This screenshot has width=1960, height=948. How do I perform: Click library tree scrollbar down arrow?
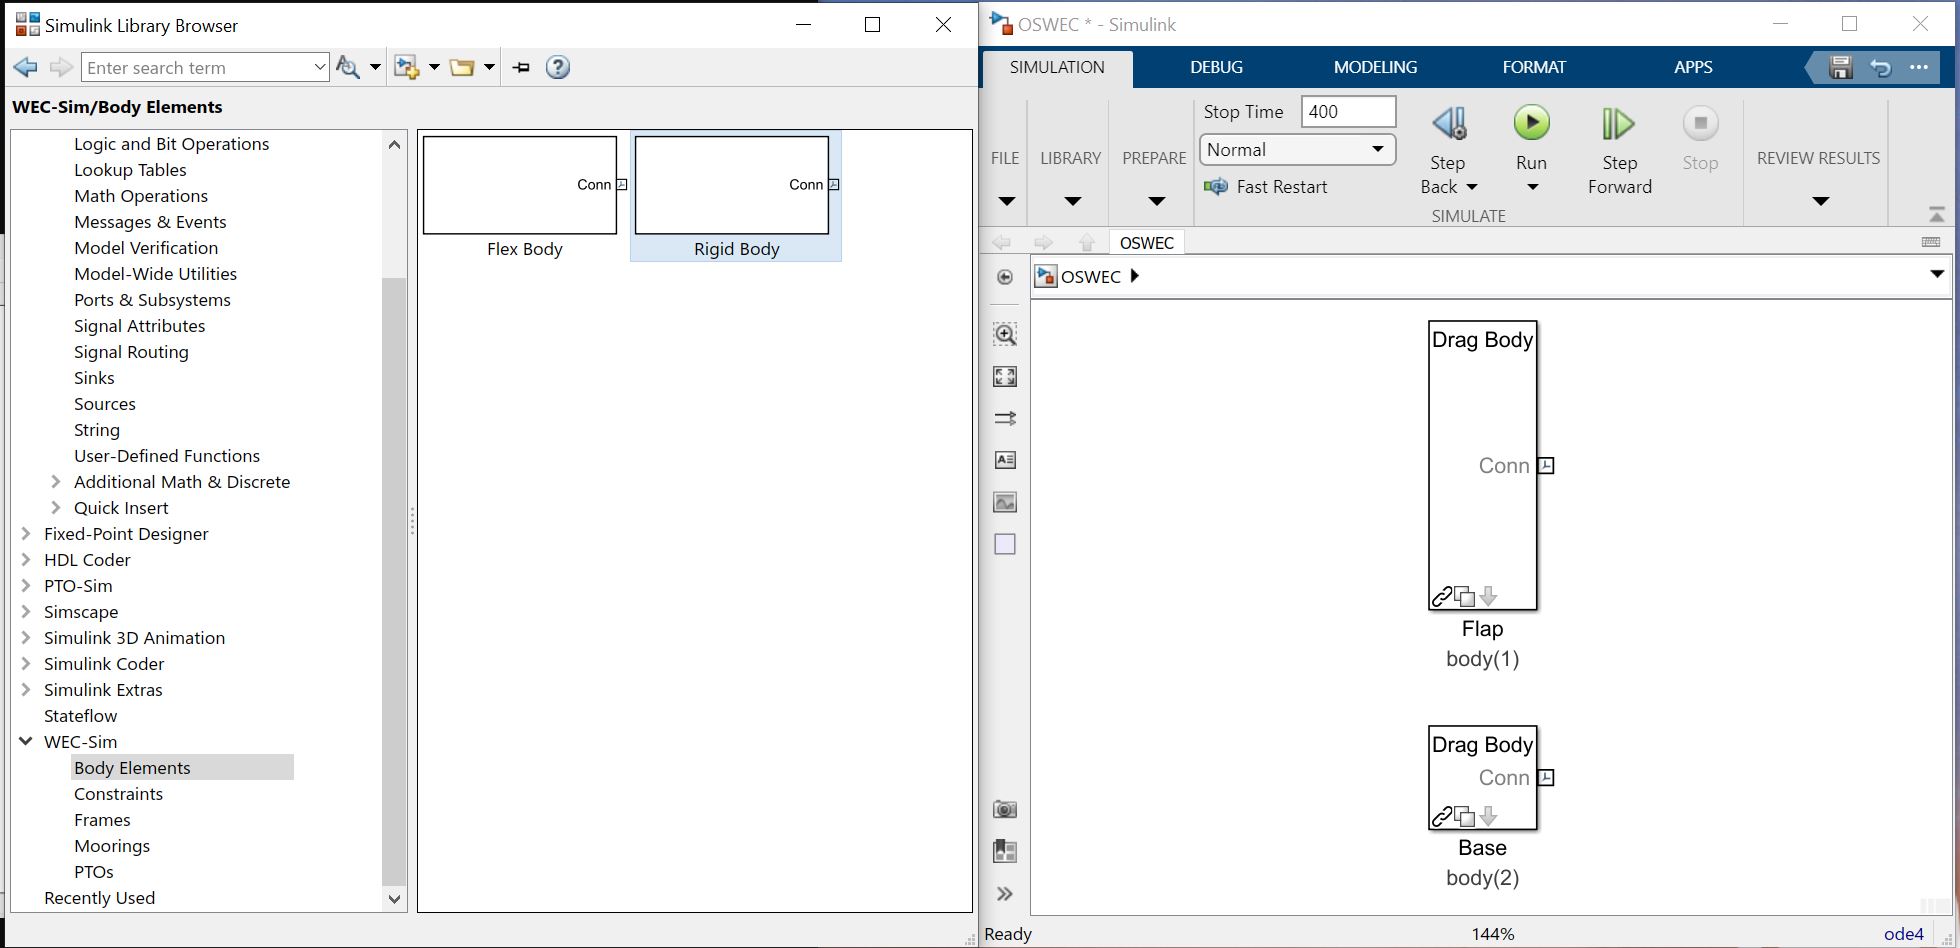[x=394, y=899]
